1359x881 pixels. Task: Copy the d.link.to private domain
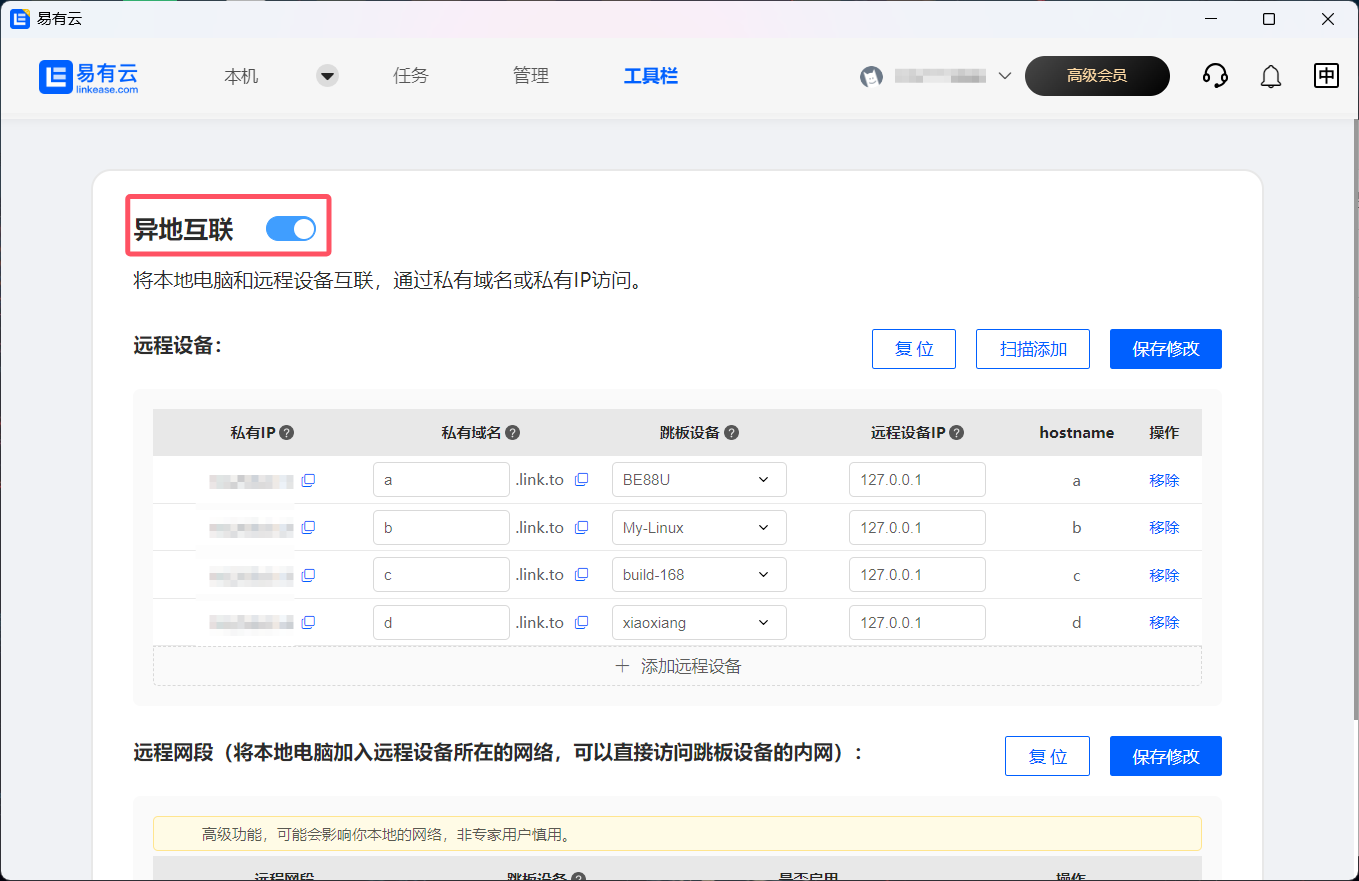(x=581, y=623)
